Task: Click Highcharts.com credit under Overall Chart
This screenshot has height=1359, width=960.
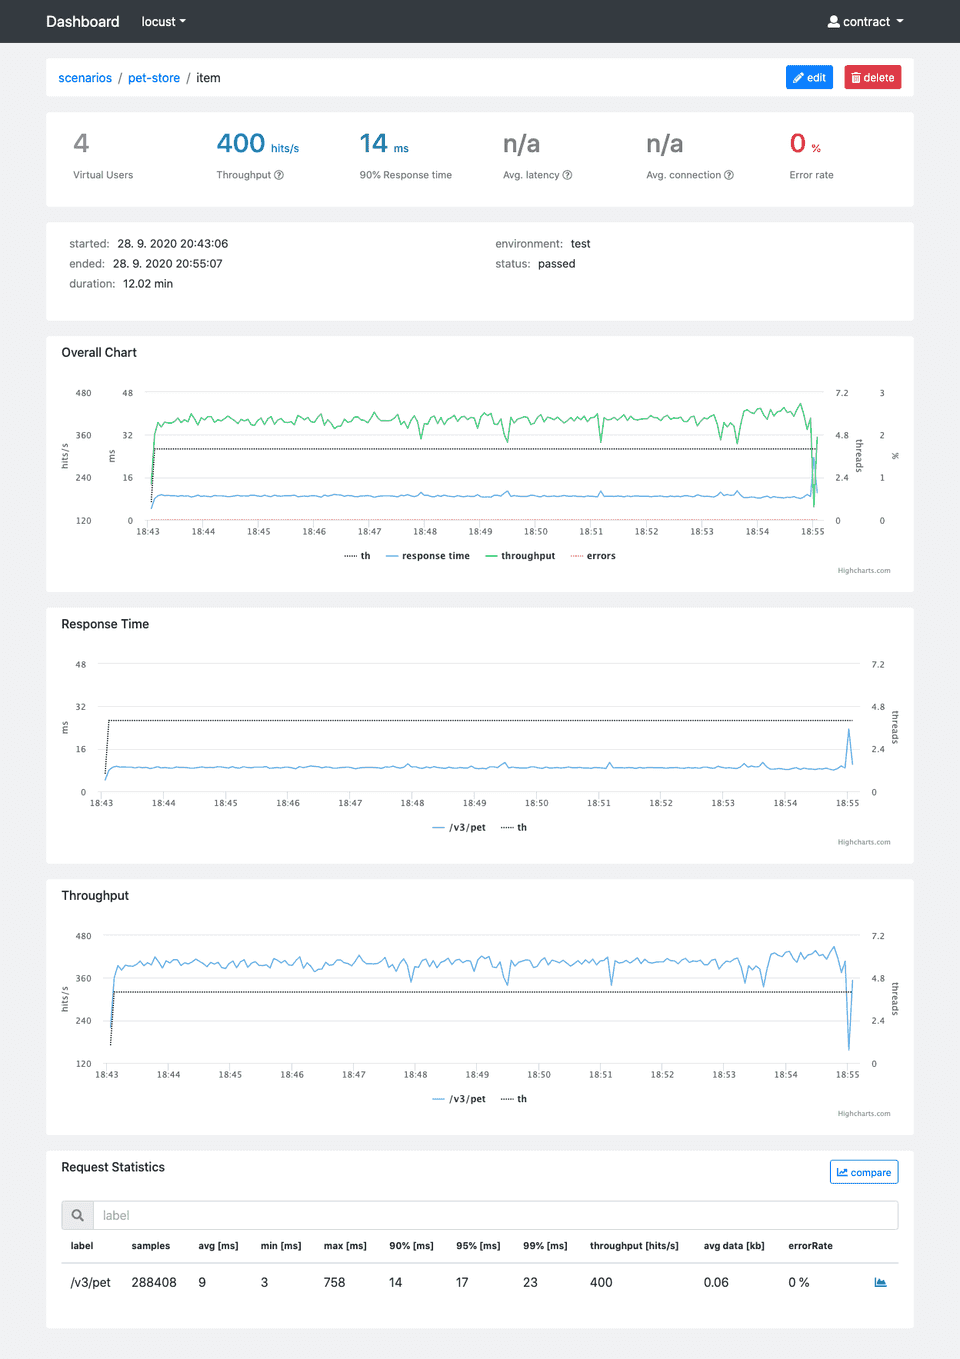Action: pos(864,571)
